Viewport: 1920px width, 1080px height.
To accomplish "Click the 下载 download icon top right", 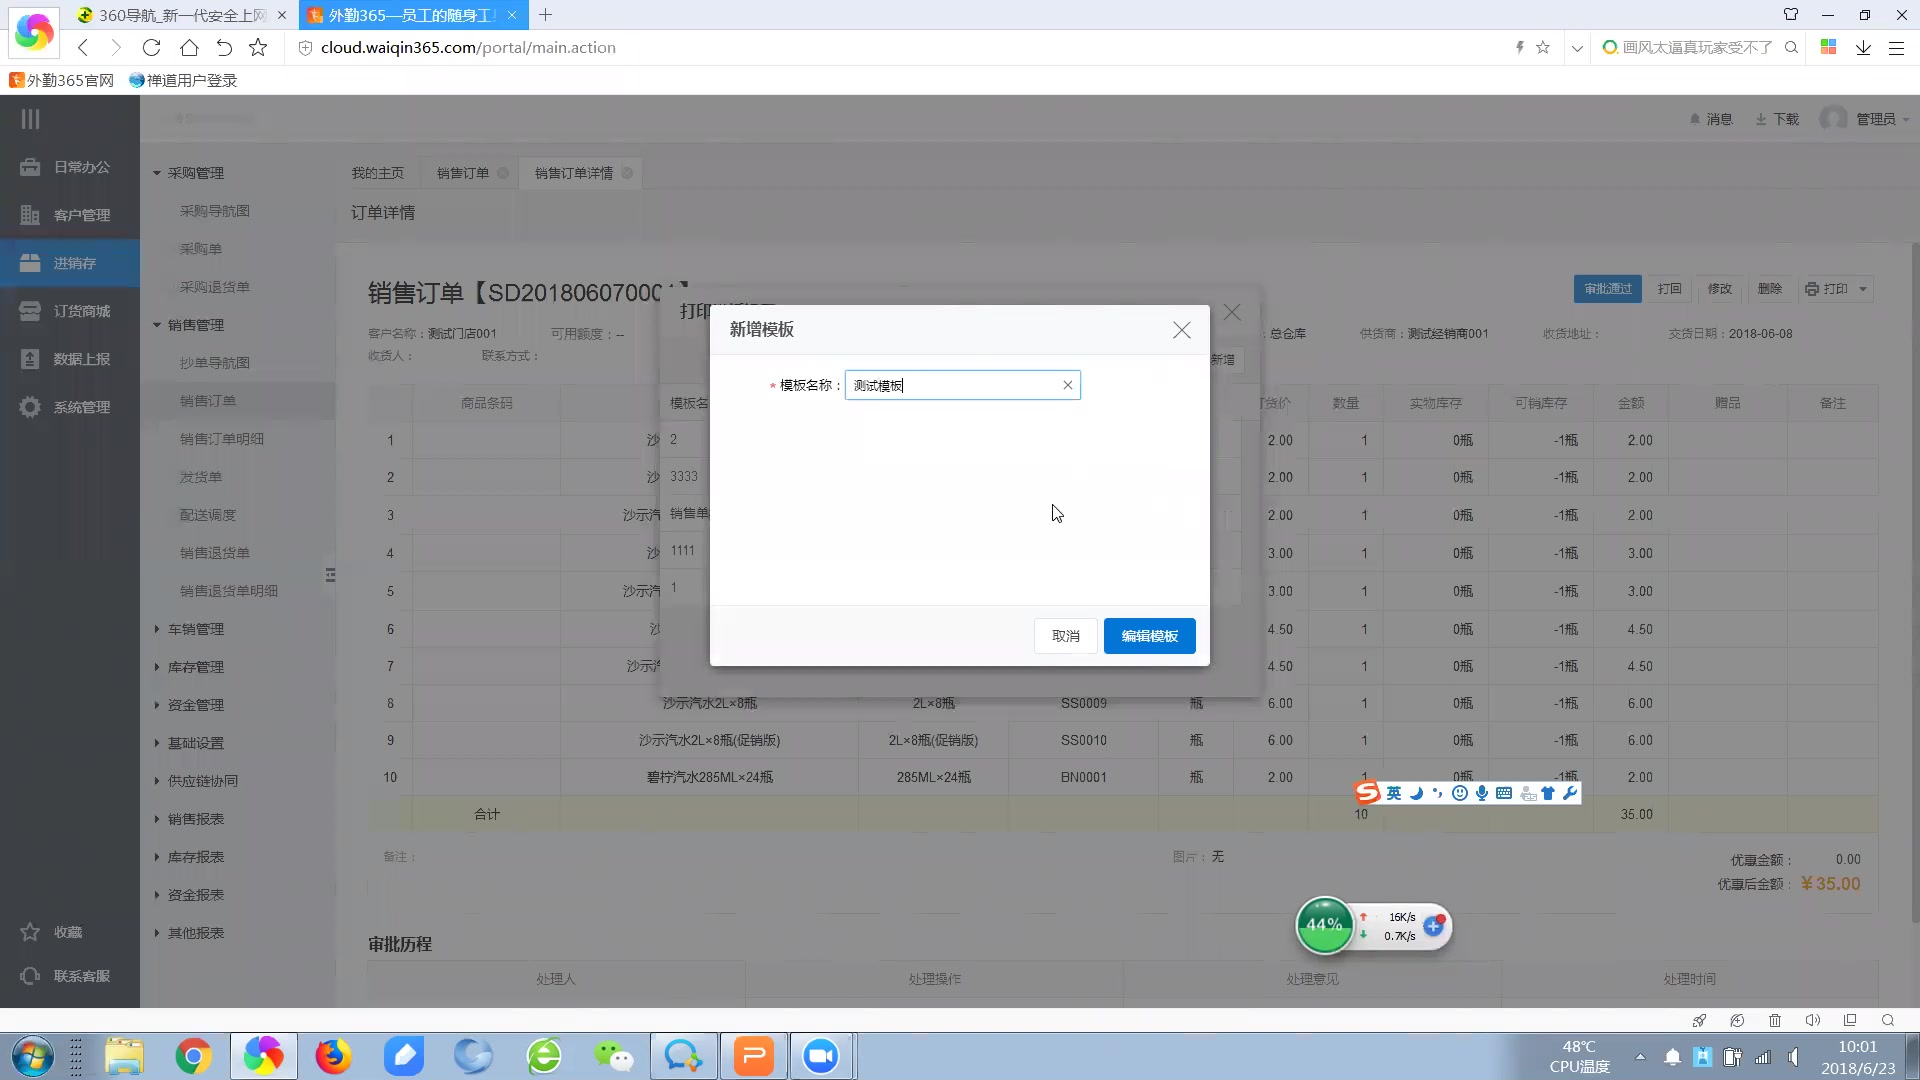I will click(x=1760, y=119).
